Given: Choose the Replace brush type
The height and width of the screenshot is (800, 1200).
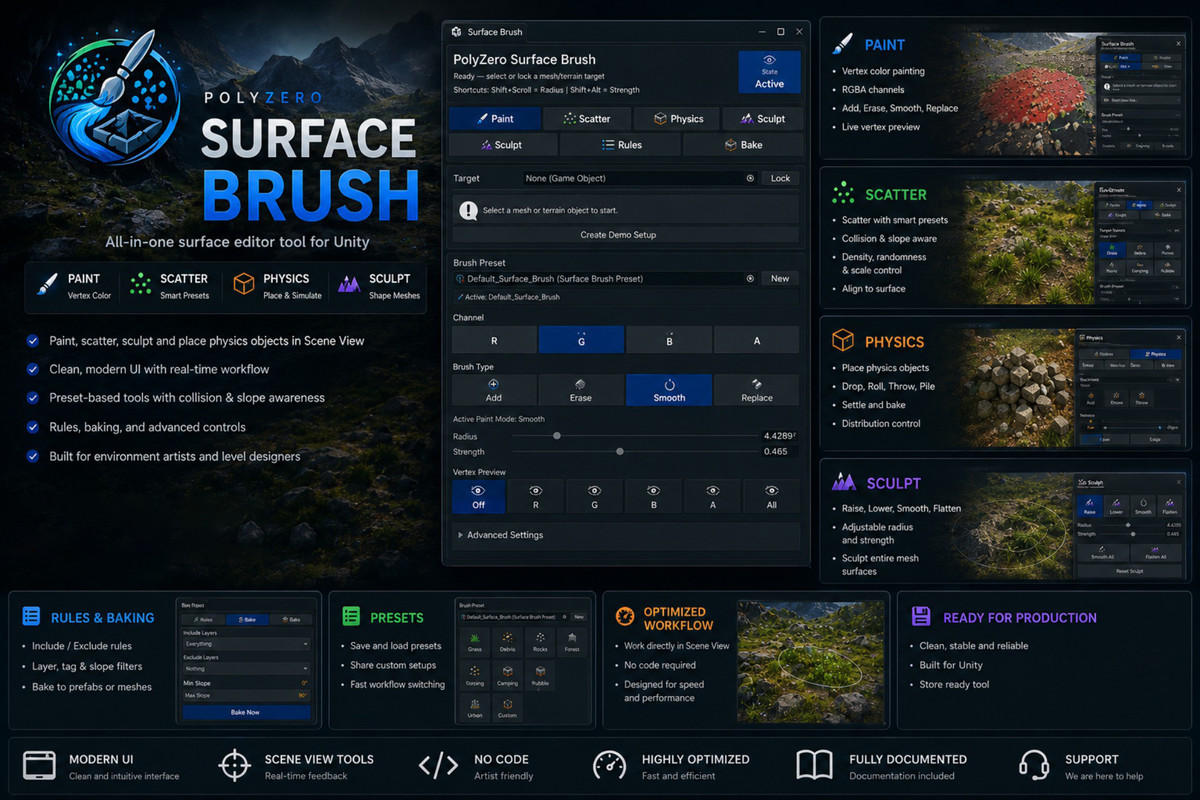Looking at the screenshot, I should pos(757,390).
